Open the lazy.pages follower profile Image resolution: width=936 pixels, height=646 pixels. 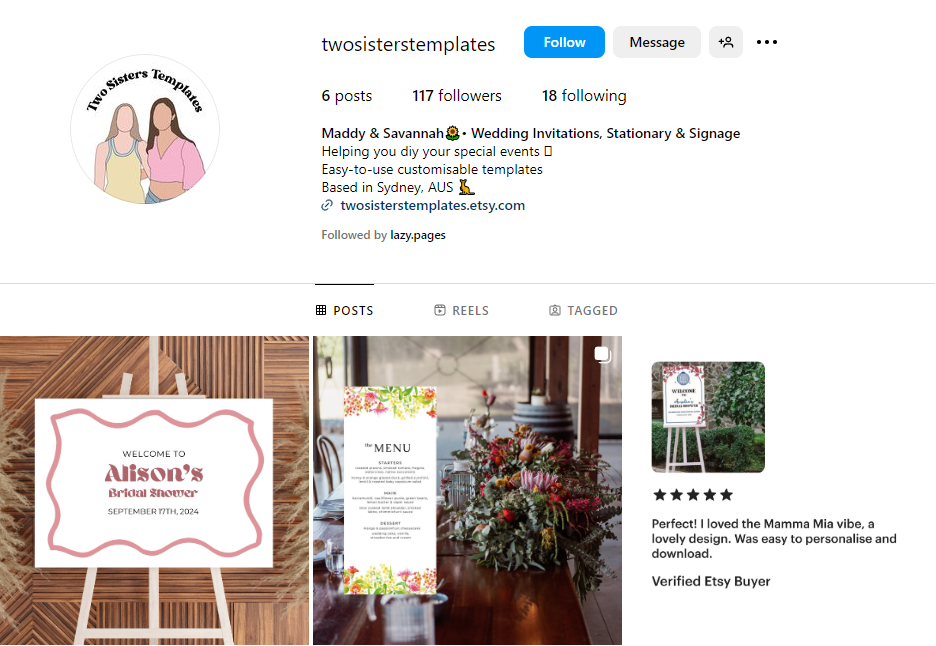[418, 235]
